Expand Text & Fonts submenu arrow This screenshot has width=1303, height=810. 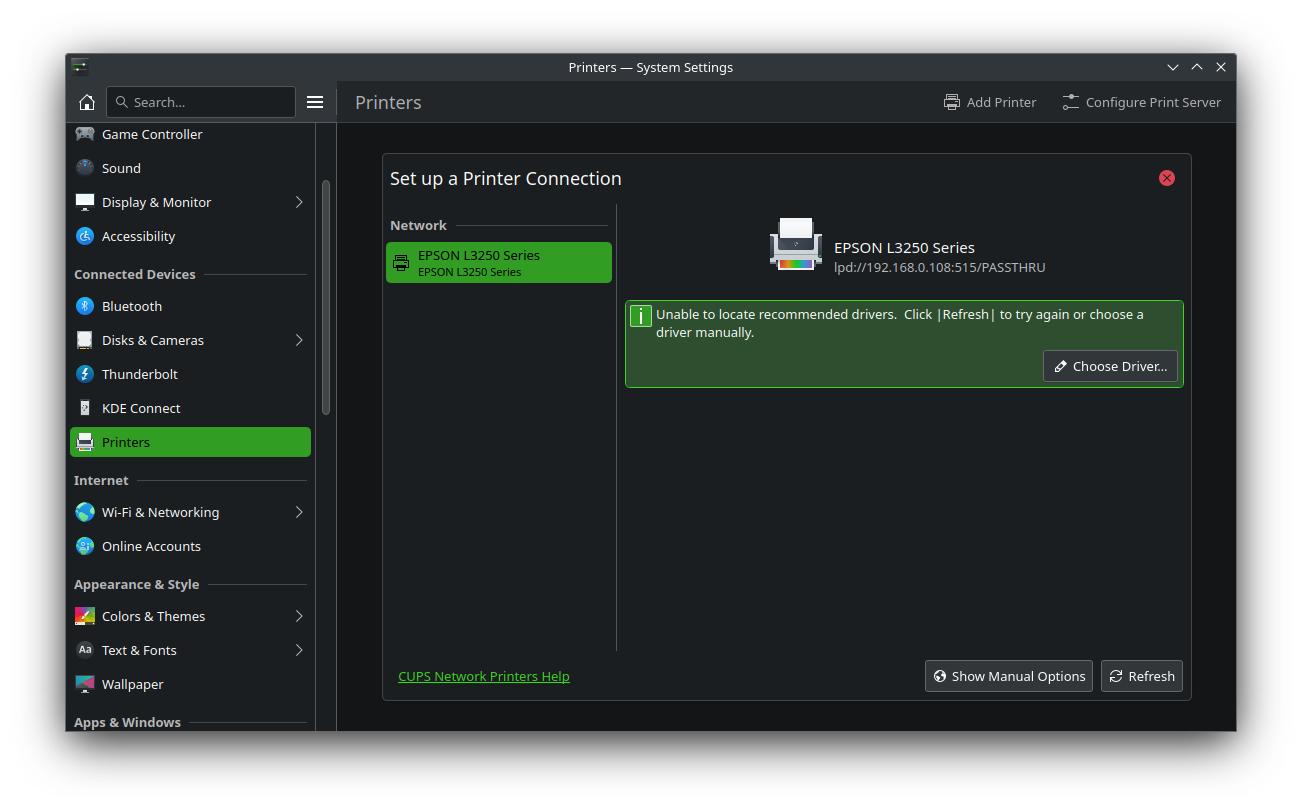click(299, 650)
